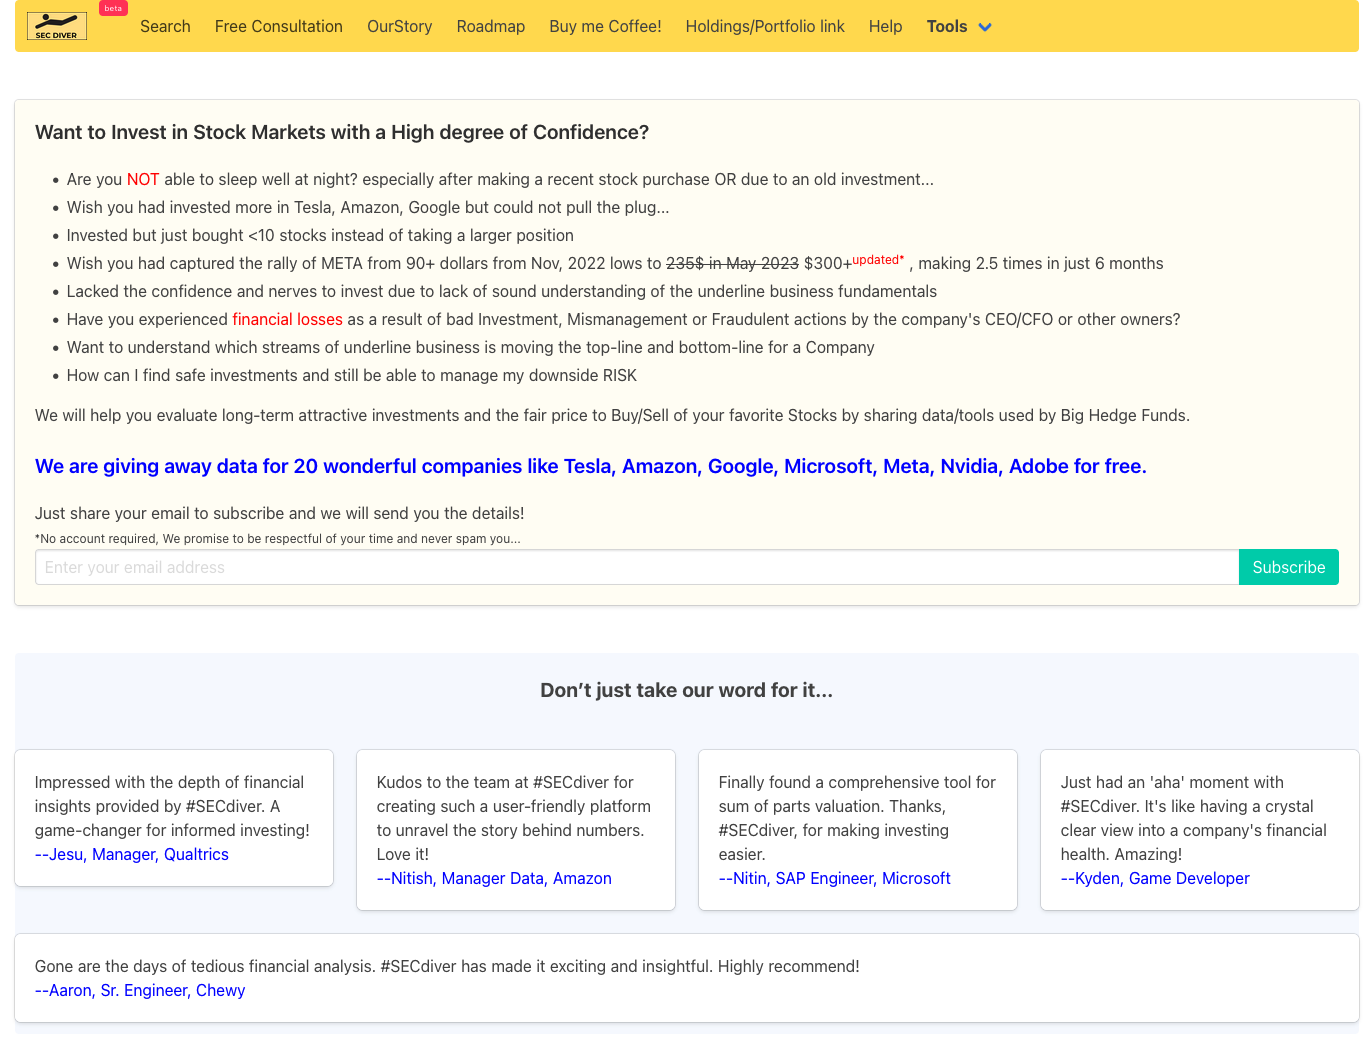The width and height of the screenshot is (1371, 1049).
Task: Click the 'Don't just take our word' heading
Action: click(x=686, y=690)
